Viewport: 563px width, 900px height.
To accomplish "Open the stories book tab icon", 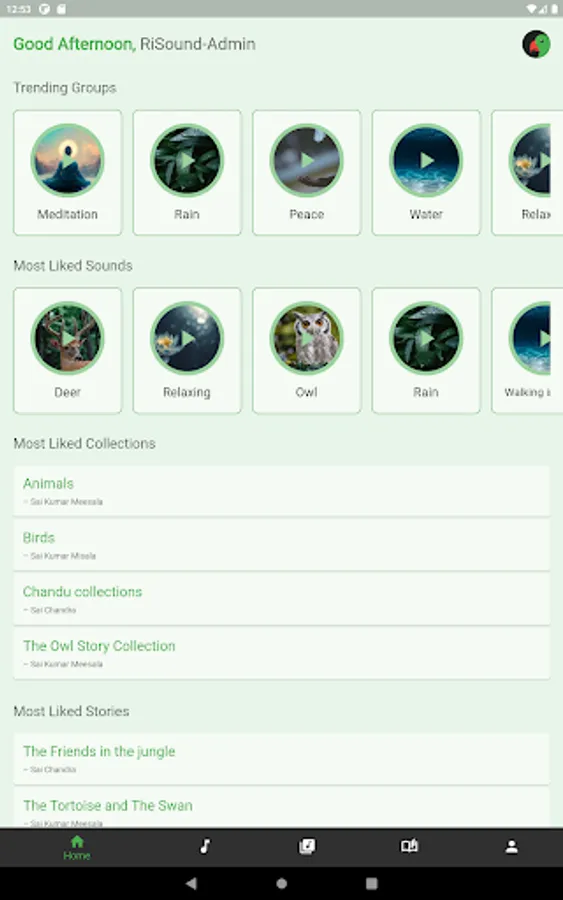I will click(409, 846).
